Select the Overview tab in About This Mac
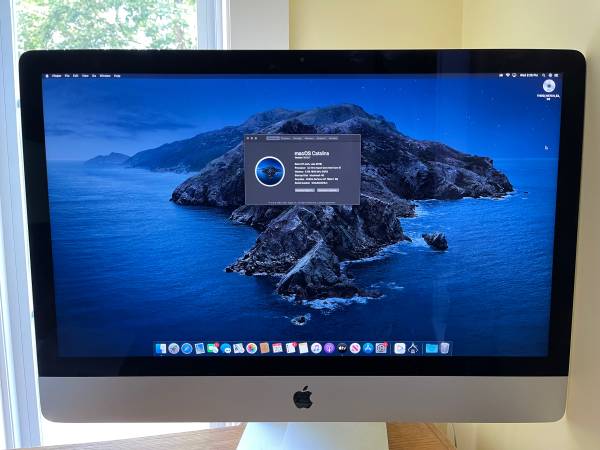Viewport: 600px width, 450px height. [x=273, y=138]
